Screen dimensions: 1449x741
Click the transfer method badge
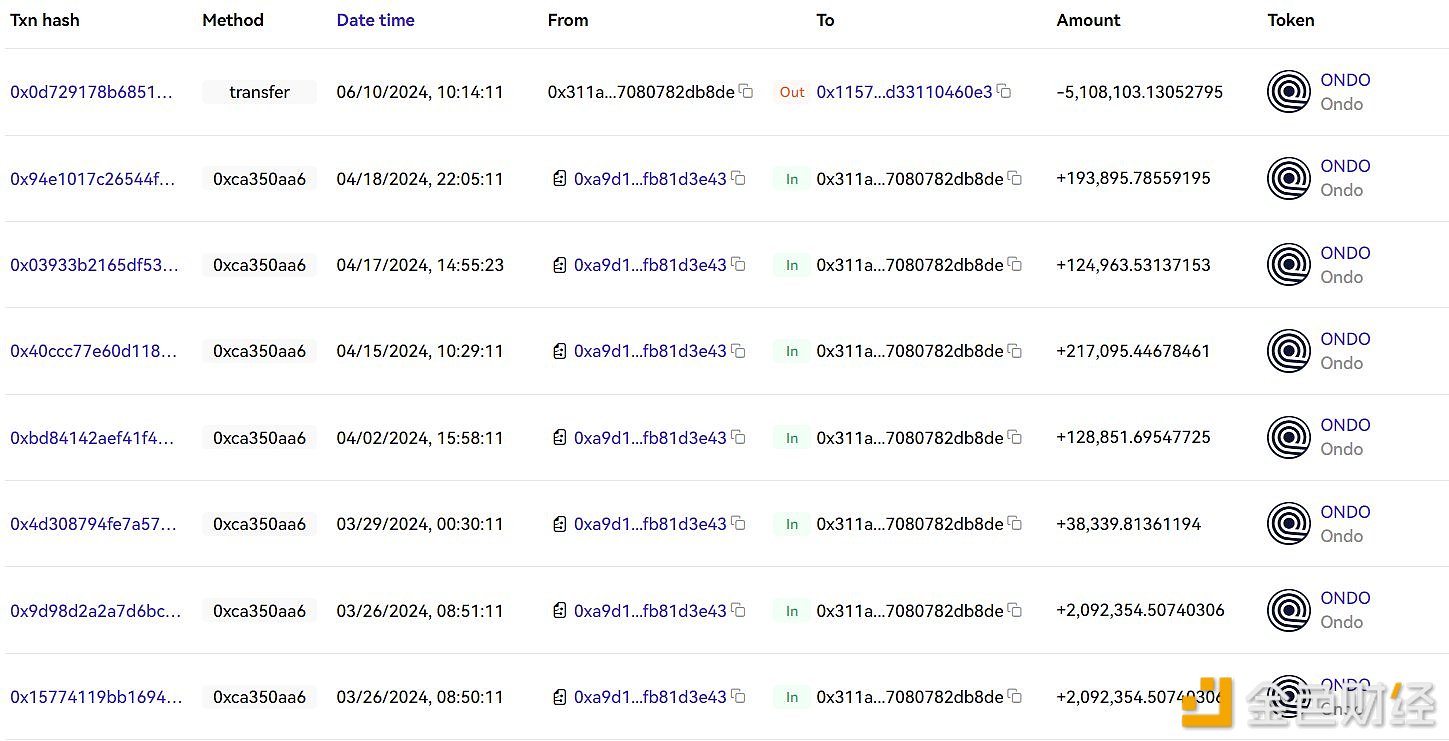[x=259, y=92]
